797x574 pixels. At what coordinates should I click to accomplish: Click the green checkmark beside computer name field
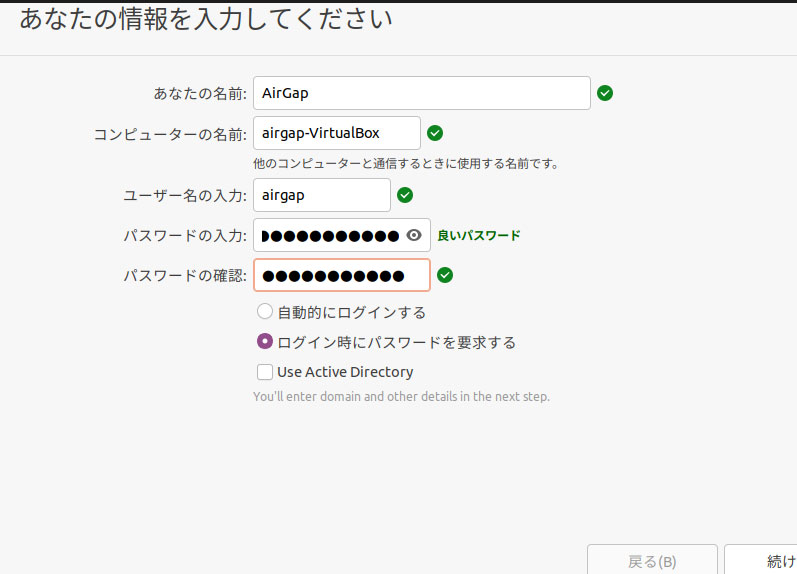pos(435,133)
